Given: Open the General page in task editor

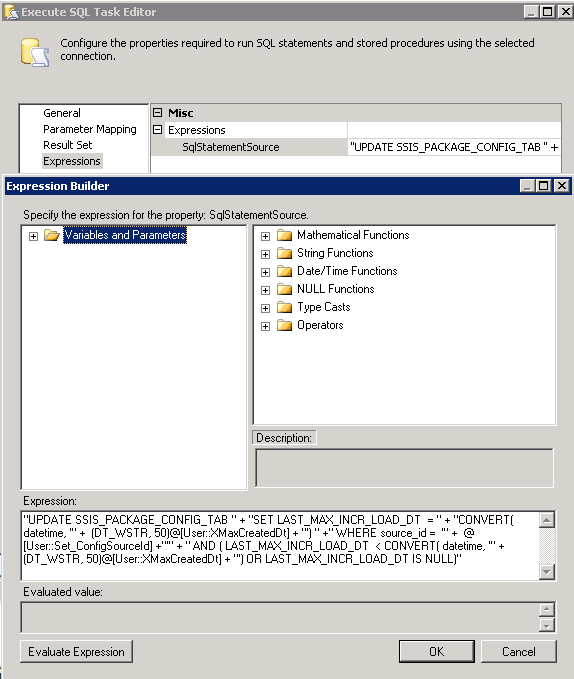Looking at the screenshot, I should click(x=62, y=113).
